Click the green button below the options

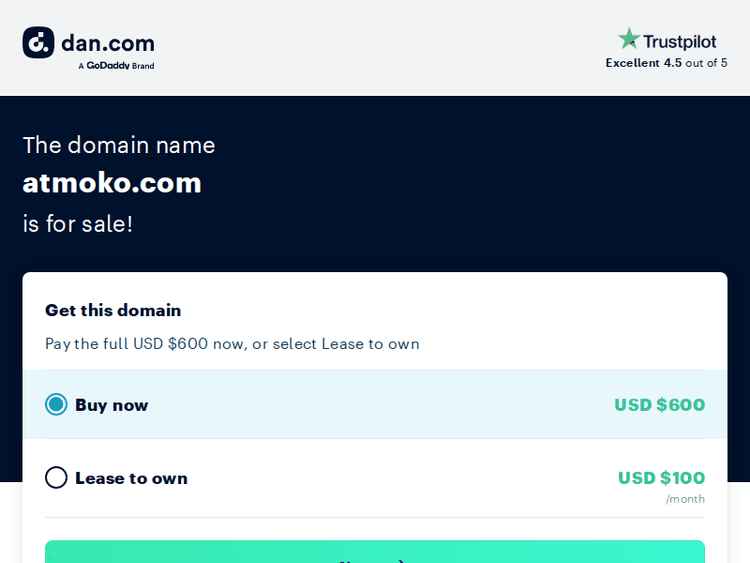point(375,553)
